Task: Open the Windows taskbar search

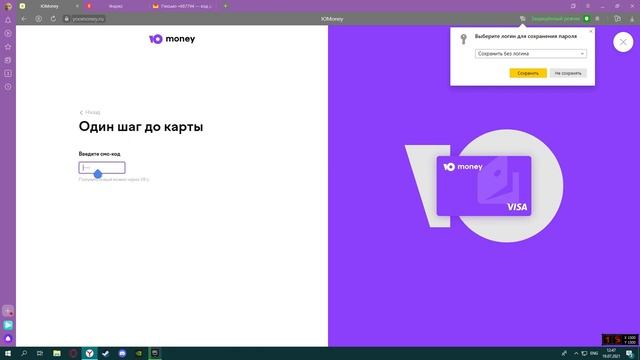Action: [x=24, y=353]
